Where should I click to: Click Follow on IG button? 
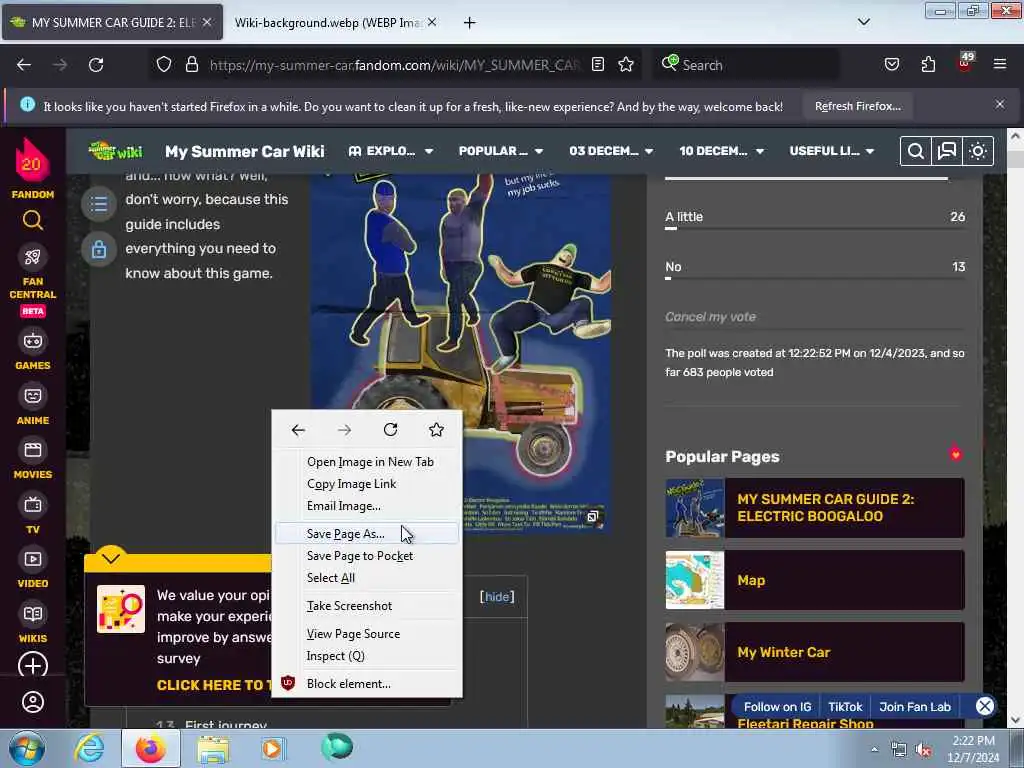coord(777,707)
